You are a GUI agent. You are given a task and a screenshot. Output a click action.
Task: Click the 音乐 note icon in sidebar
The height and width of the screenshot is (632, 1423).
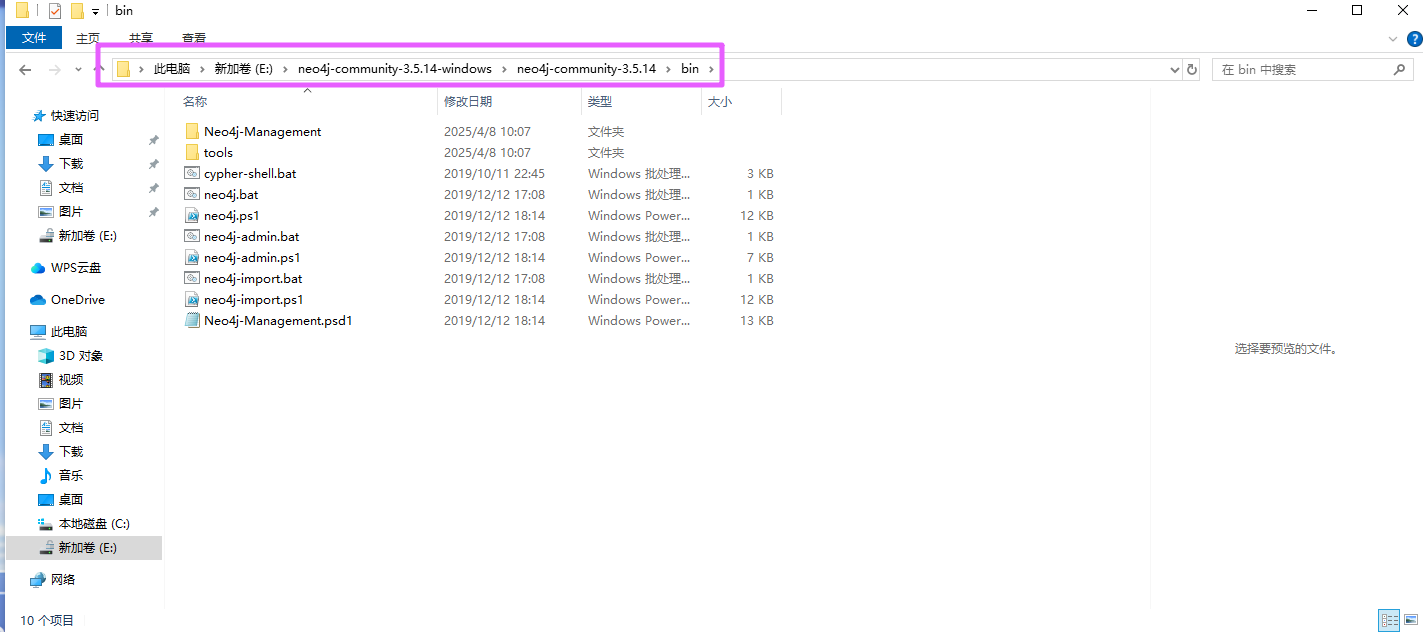(x=45, y=476)
